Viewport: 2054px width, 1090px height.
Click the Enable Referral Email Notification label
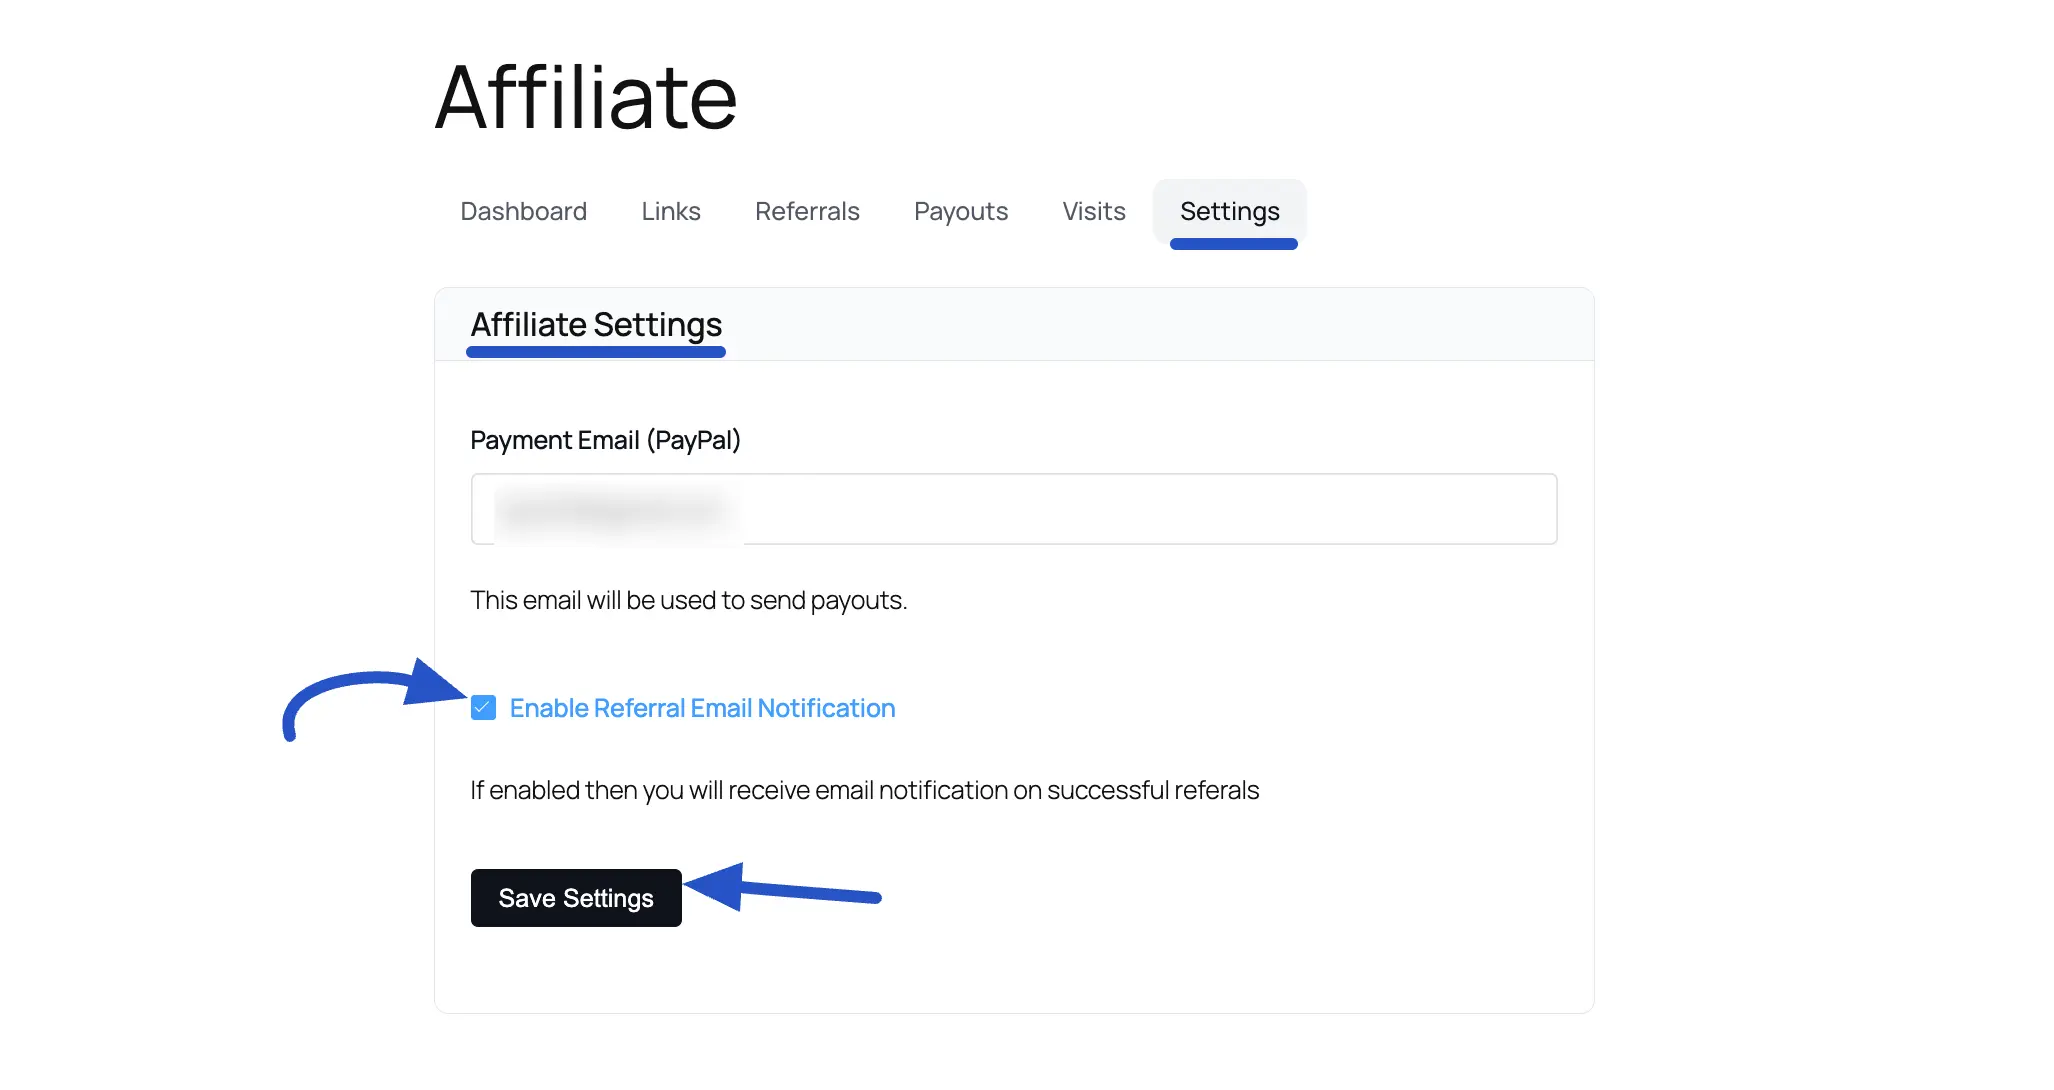[702, 708]
